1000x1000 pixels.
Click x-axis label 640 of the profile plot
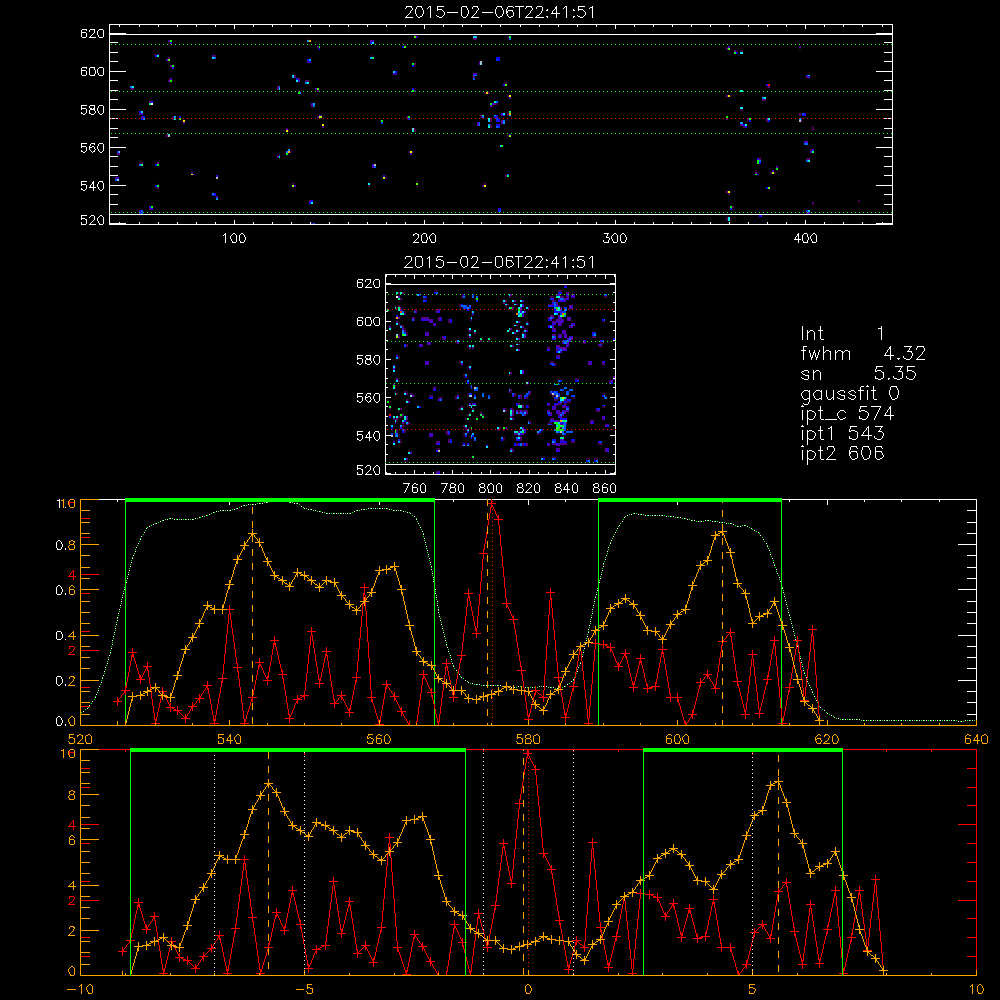click(x=976, y=740)
